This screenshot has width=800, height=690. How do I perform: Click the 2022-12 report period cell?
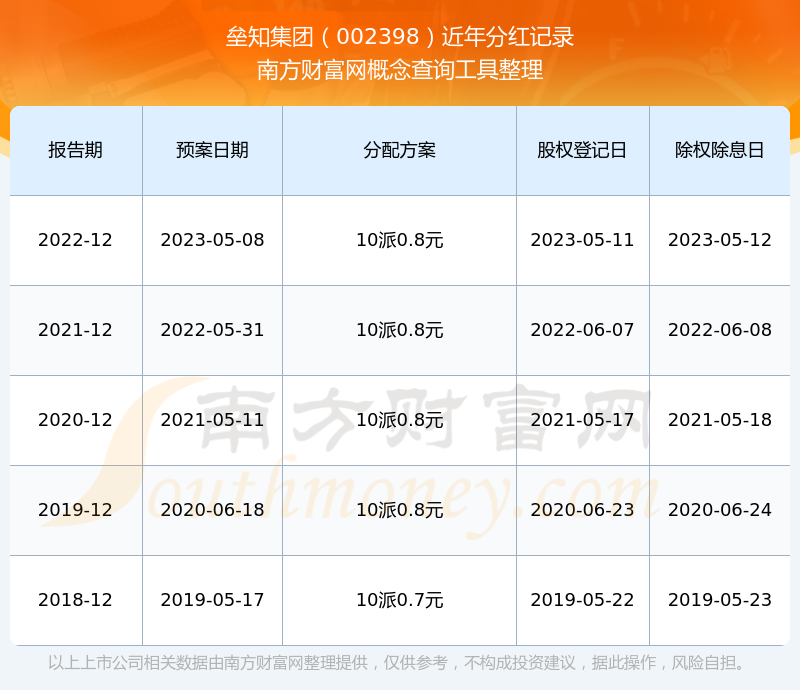tap(76, 240)
